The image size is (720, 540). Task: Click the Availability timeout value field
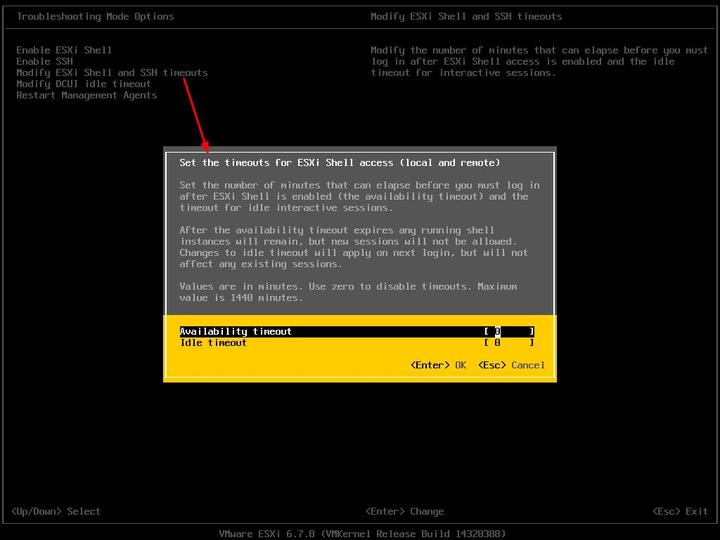pos(509,332)
